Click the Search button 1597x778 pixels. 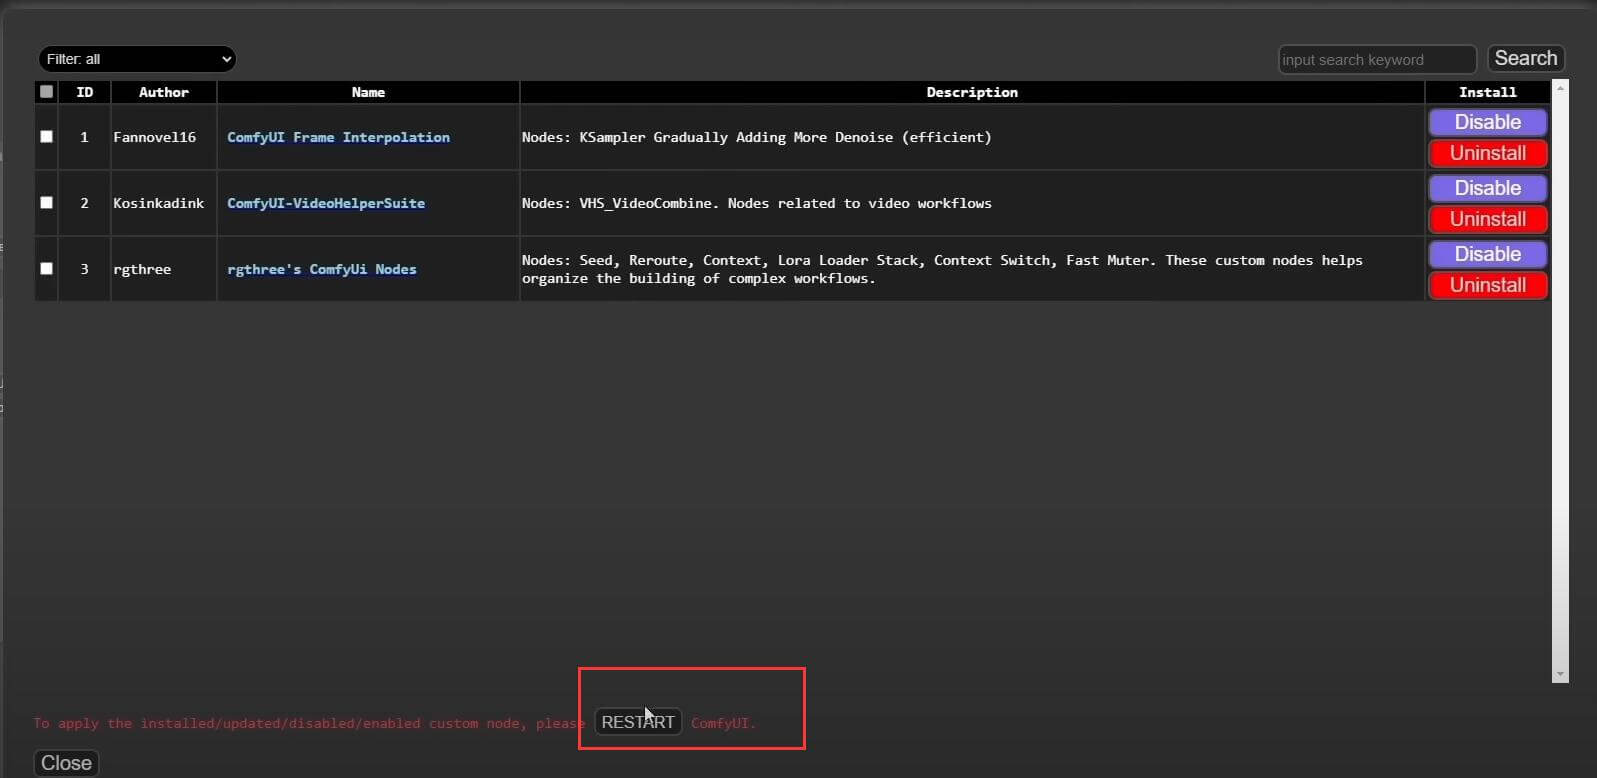coord(1526,58)
